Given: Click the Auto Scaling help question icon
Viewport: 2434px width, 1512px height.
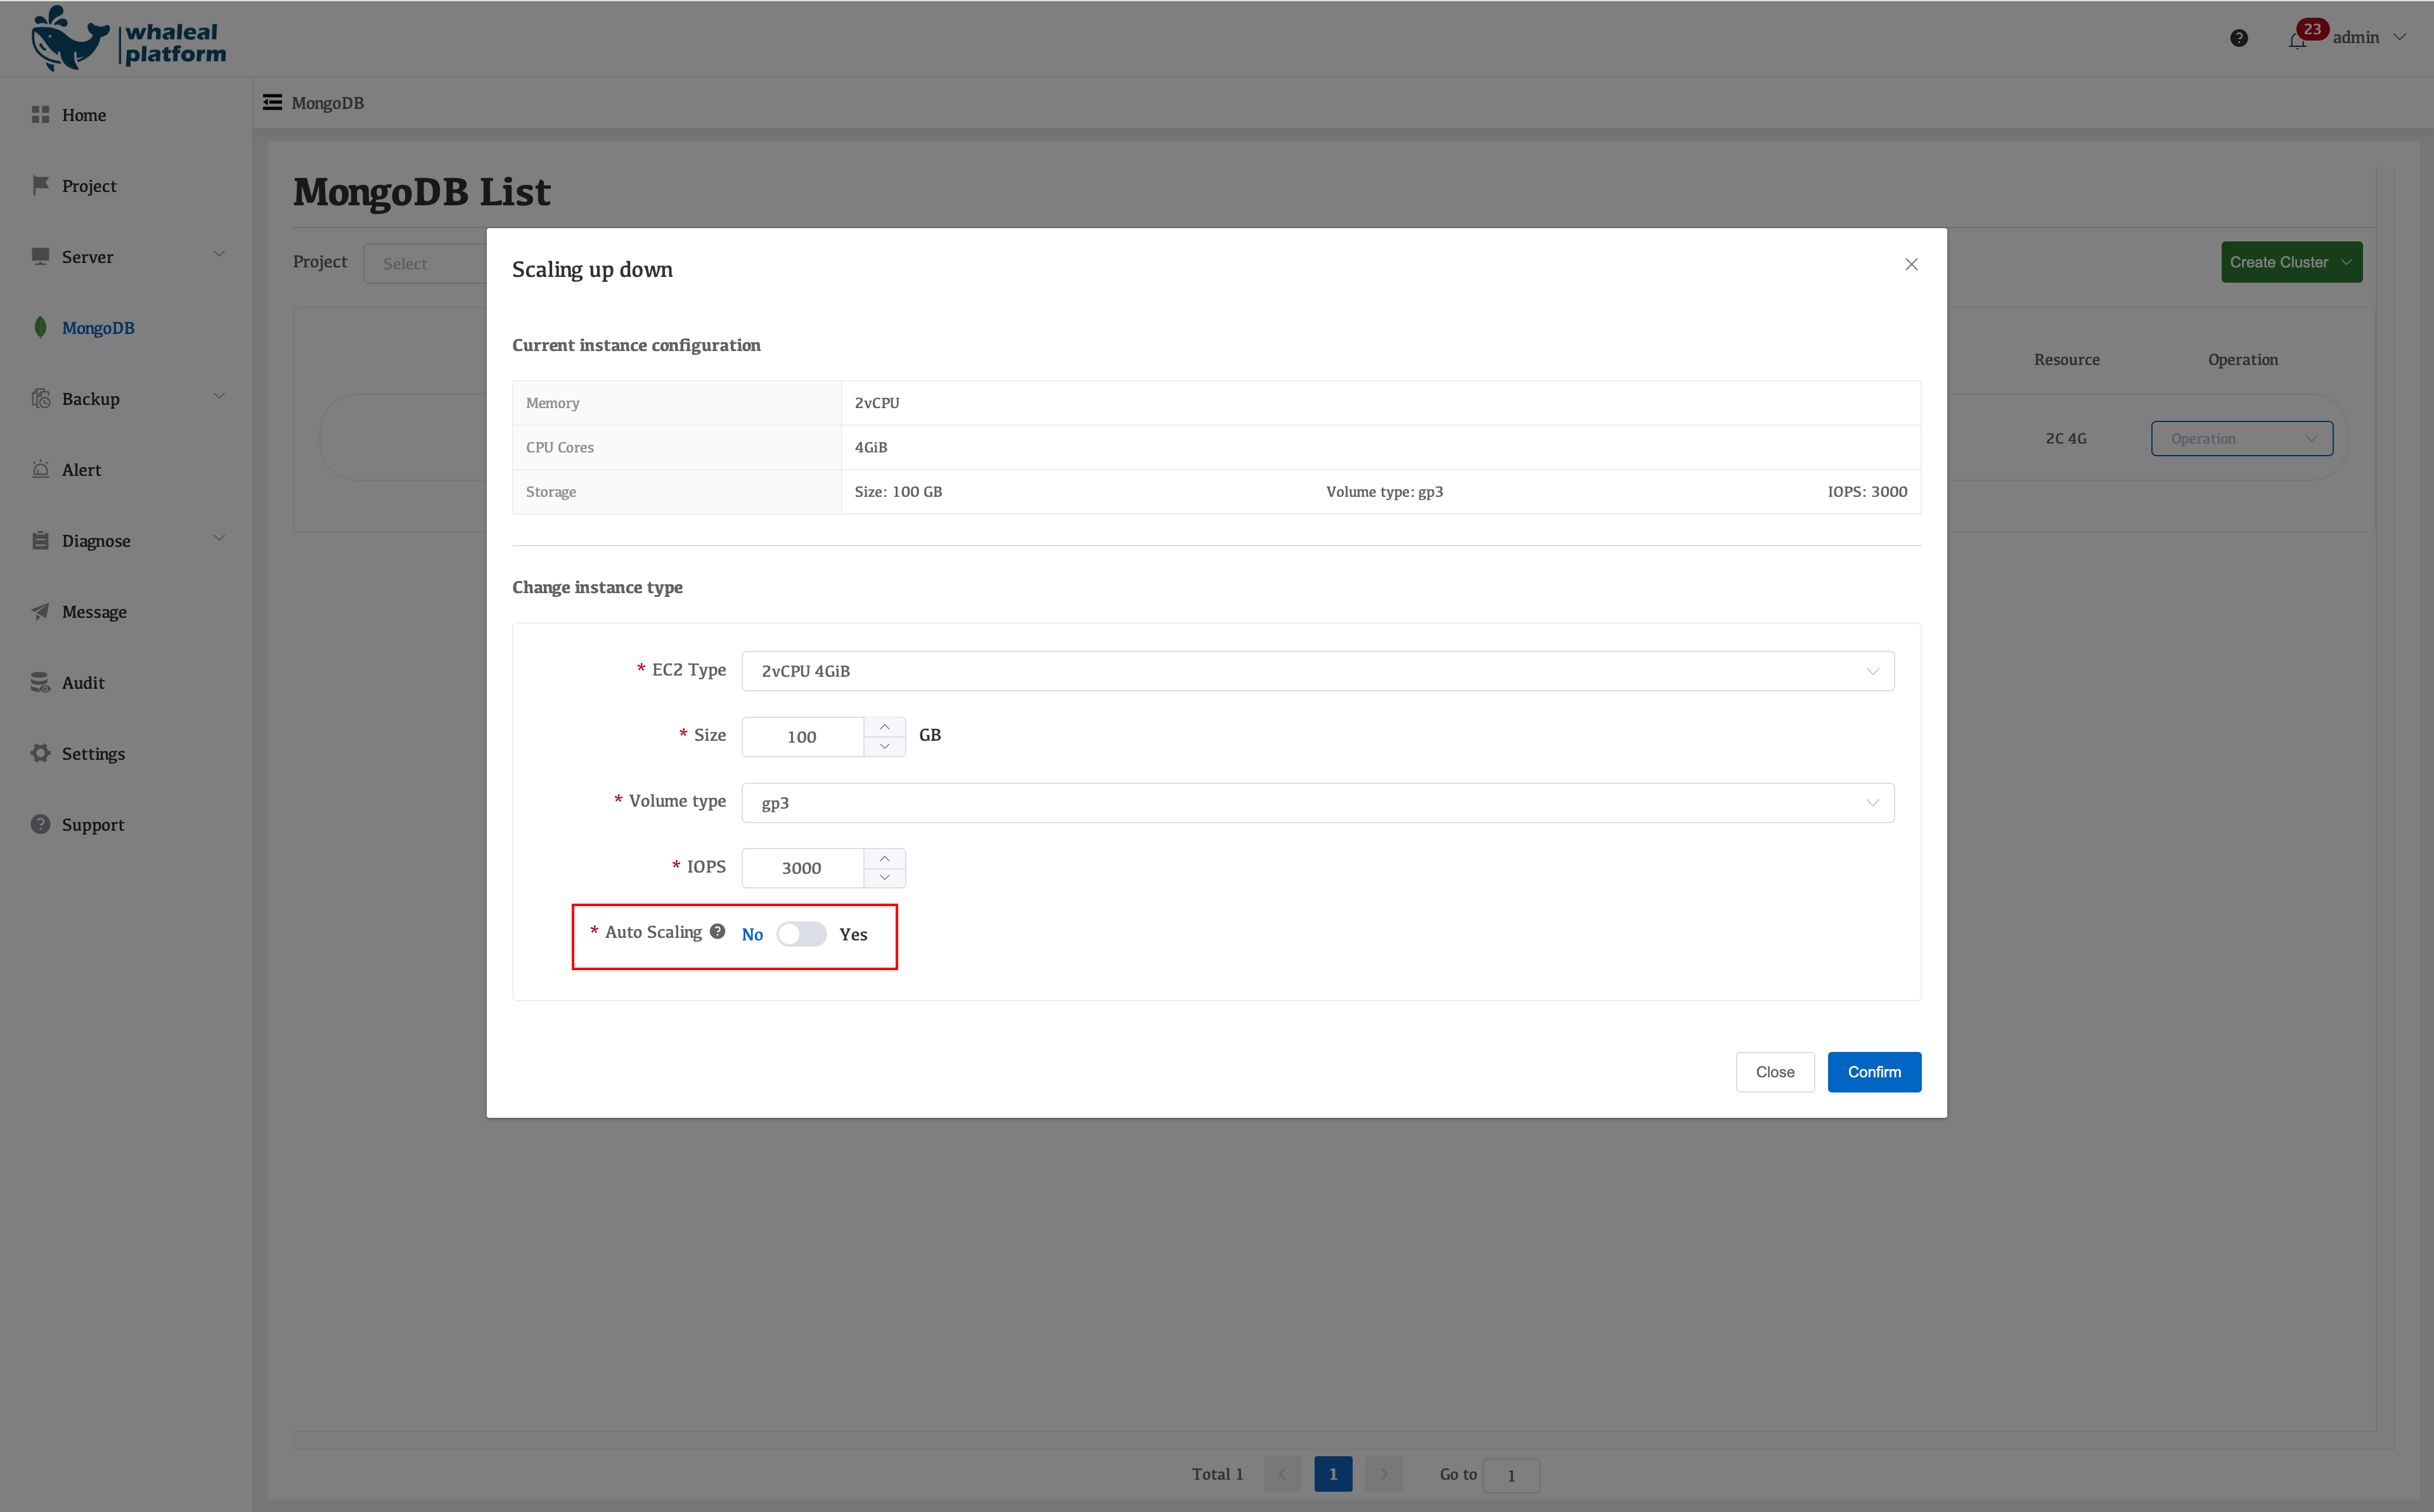Looking at the screenshot, I should click(717, 931).
